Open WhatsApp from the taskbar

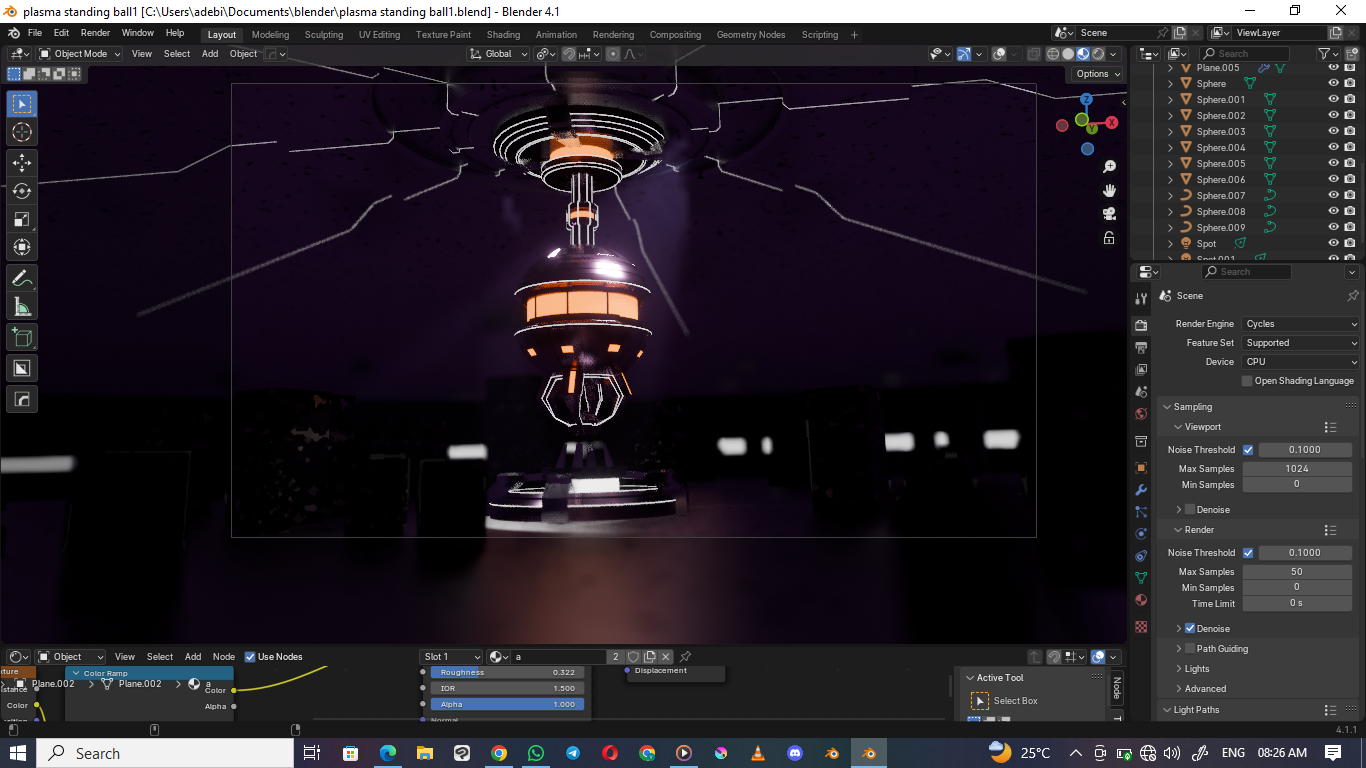(536, 753)
